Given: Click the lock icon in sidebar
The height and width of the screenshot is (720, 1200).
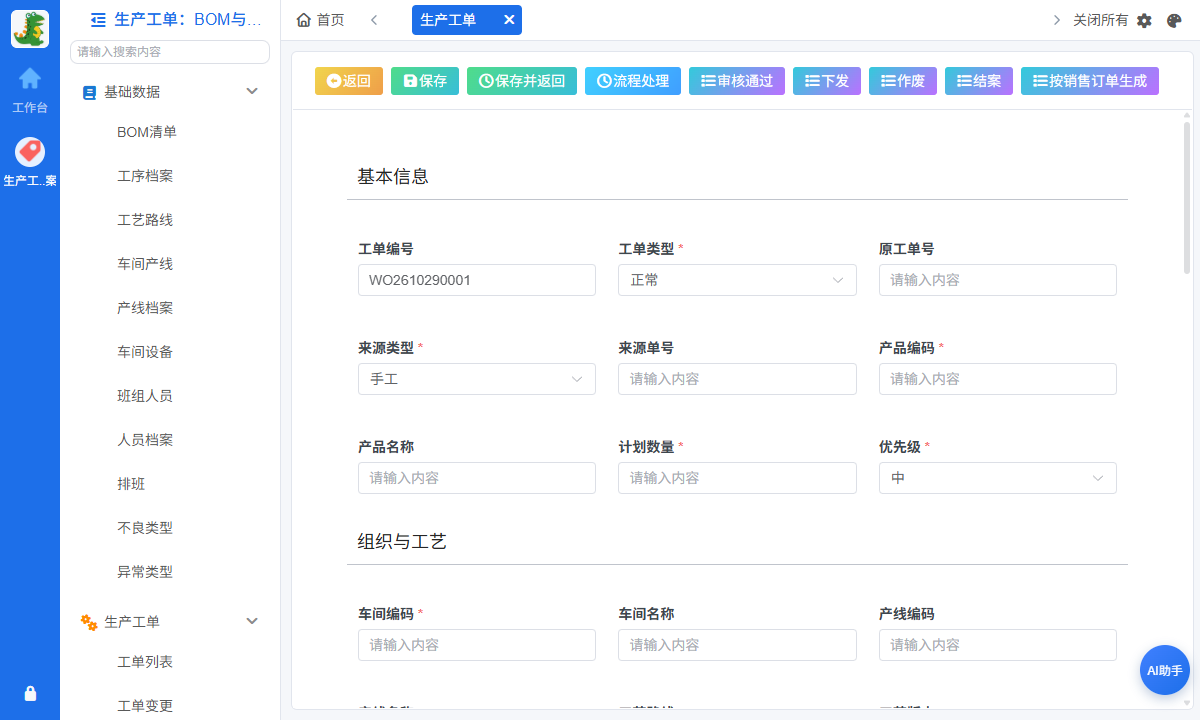Looking at the screenshot, I should [x=30, y=693].
